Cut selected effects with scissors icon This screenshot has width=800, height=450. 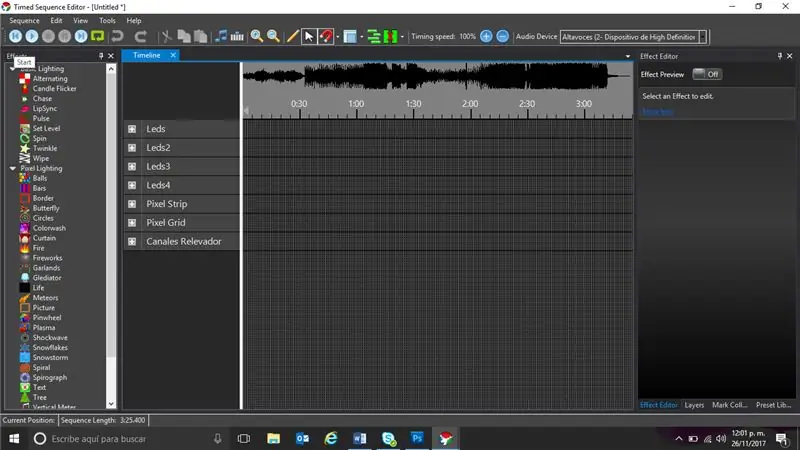[x=166, y=36]
